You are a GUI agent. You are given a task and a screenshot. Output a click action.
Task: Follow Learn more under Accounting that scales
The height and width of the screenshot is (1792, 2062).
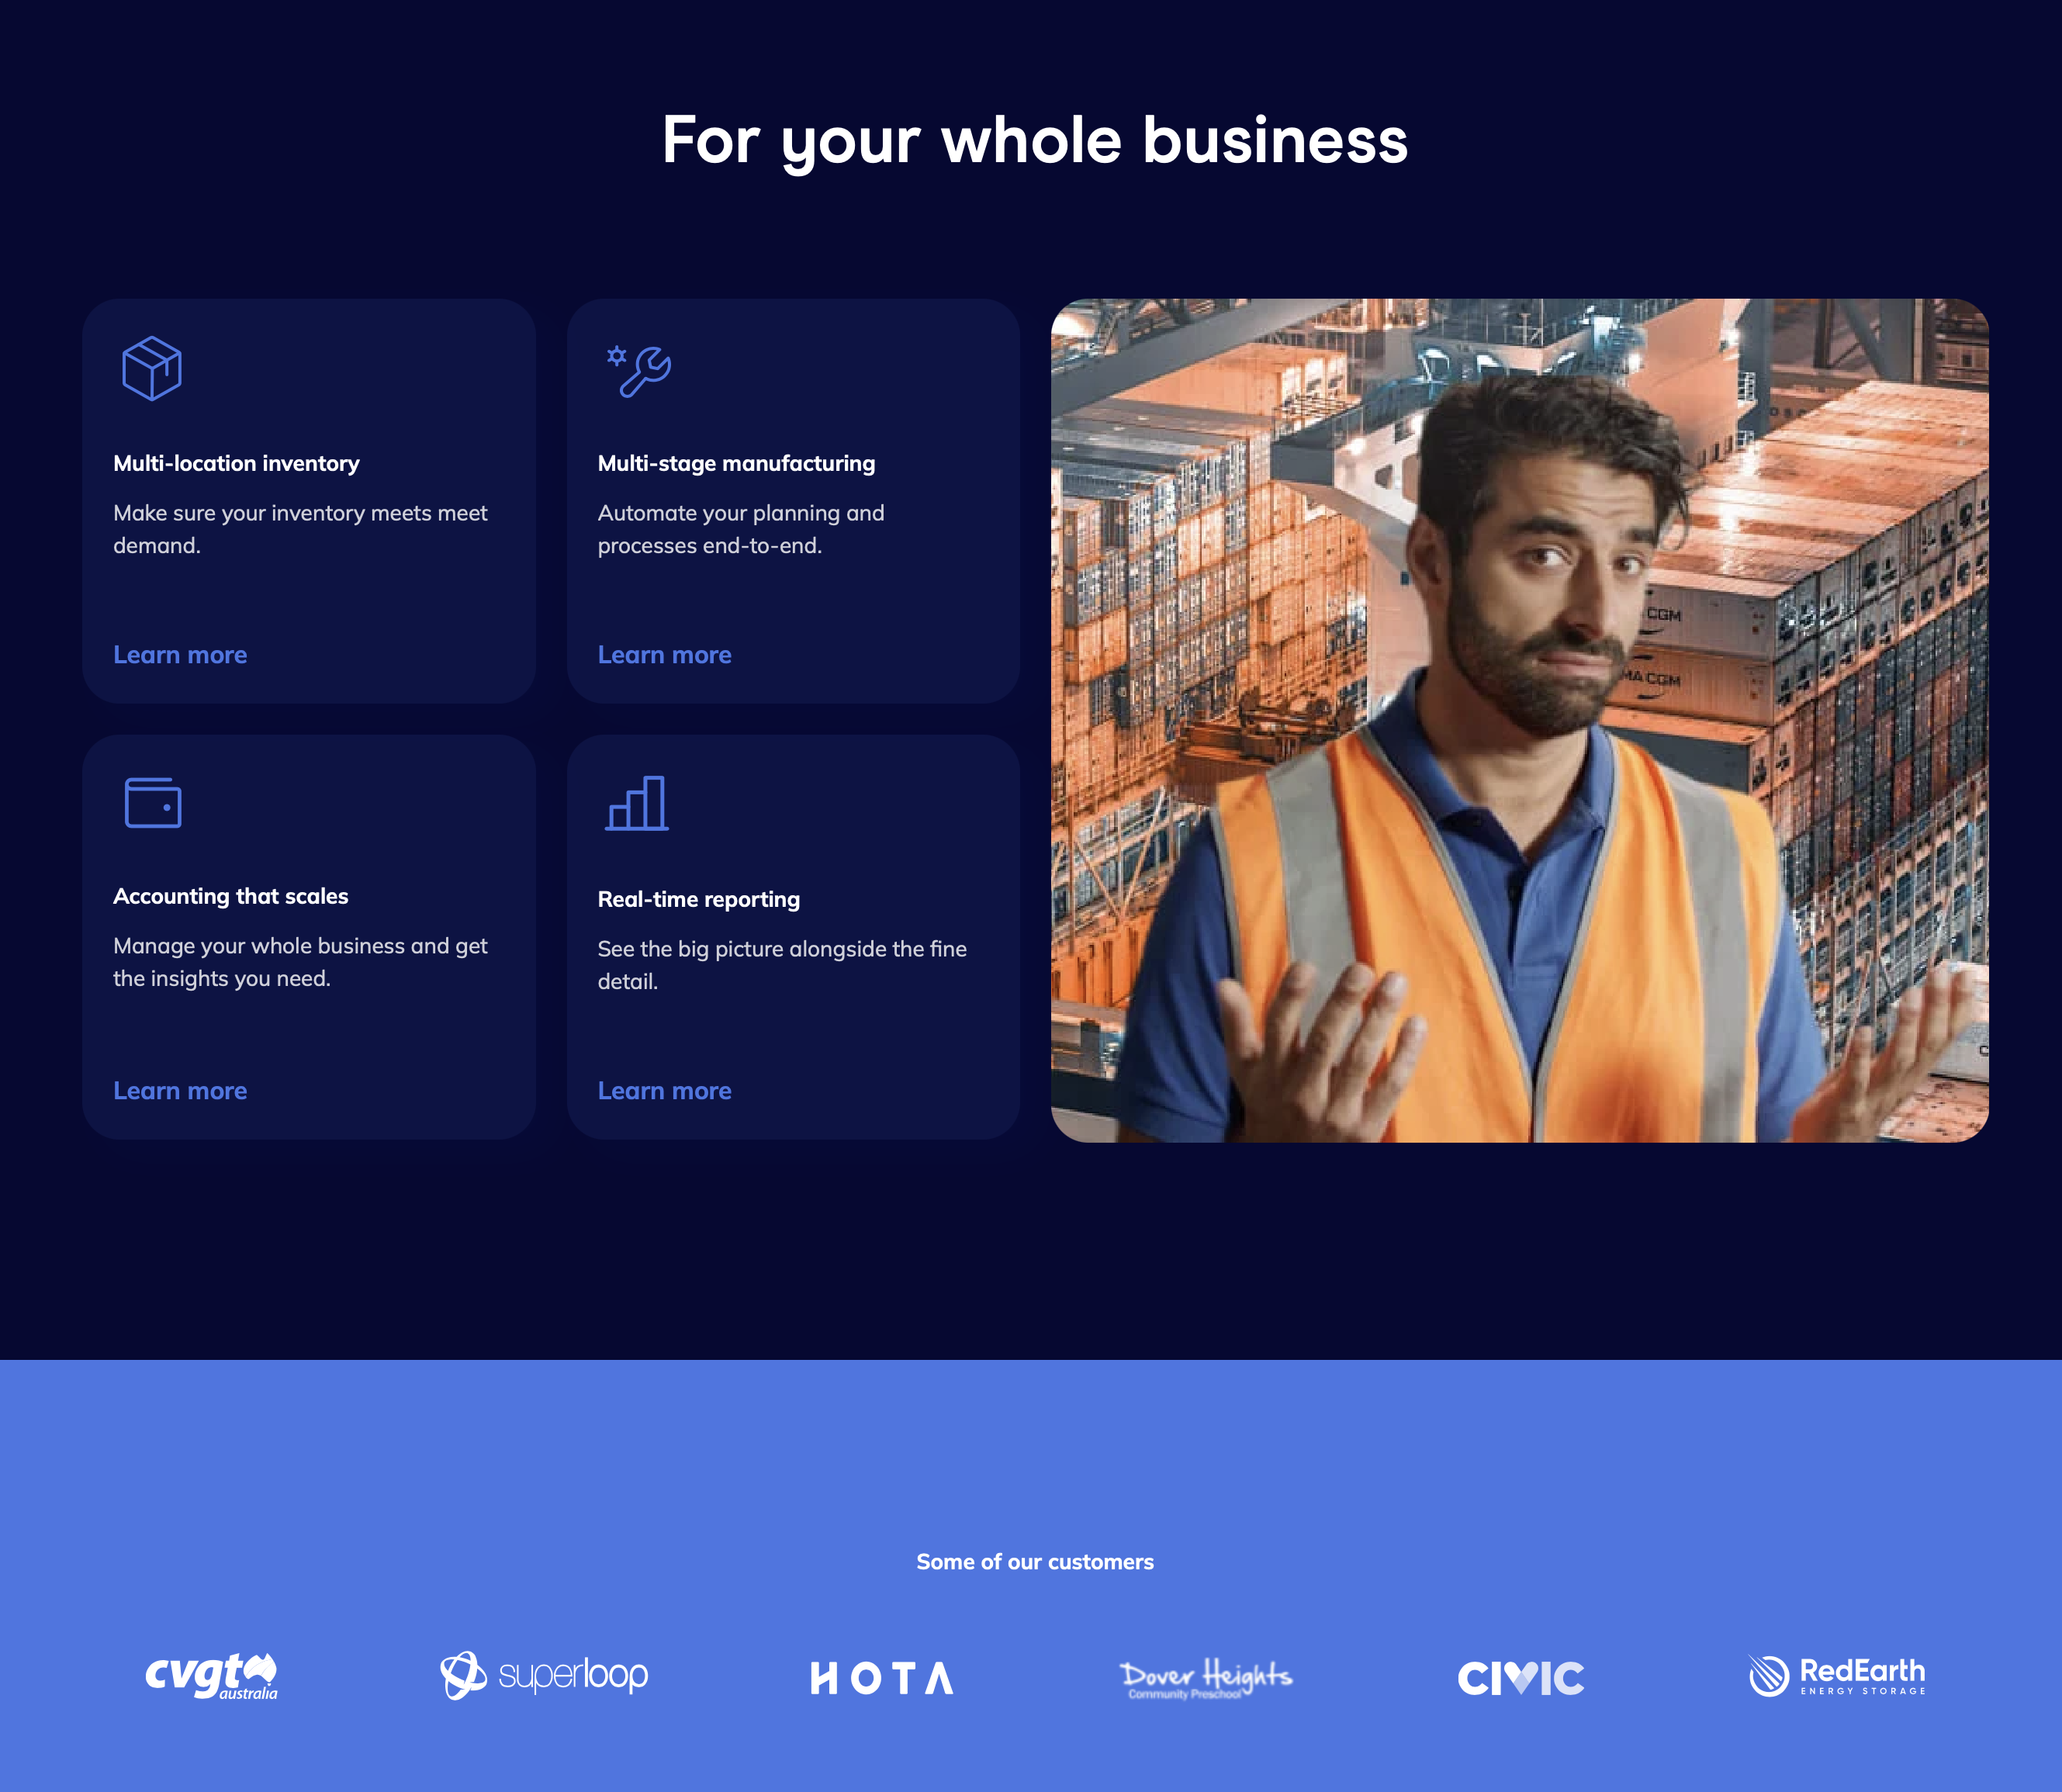(x=180, y=1091)
